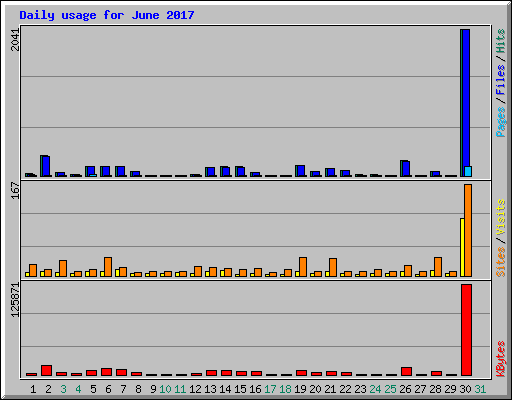This screenshot has height=400, width=512.
Task: Click the blue hits bar for day 19
Action: [x=301, y=171]
